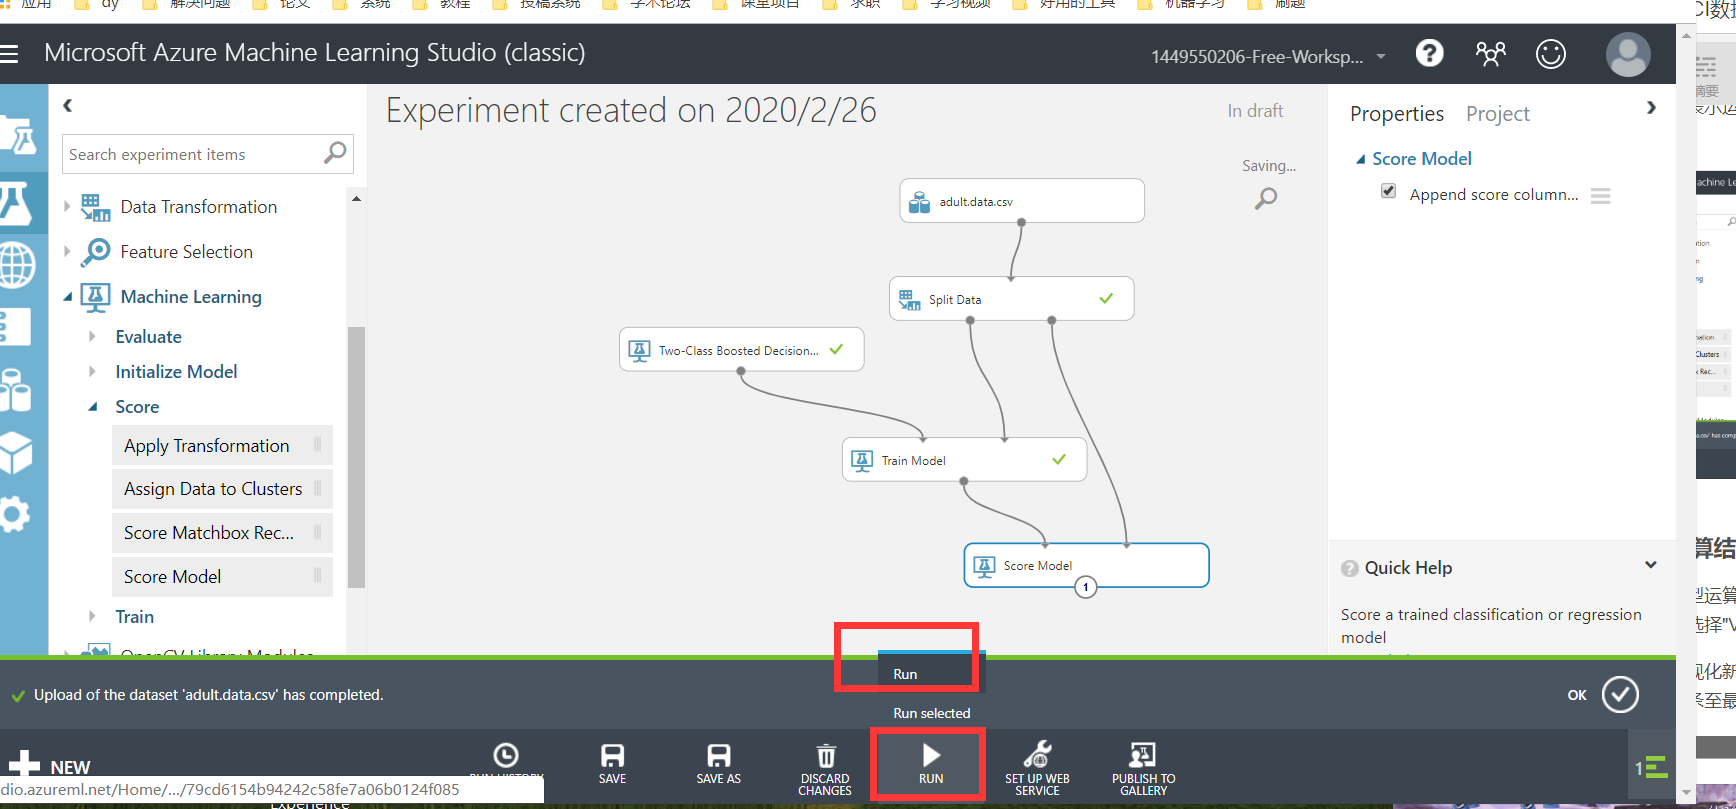Collapse the Score Model properties section
Screen dimensions: 1736x809
[x=1360, y=159]
